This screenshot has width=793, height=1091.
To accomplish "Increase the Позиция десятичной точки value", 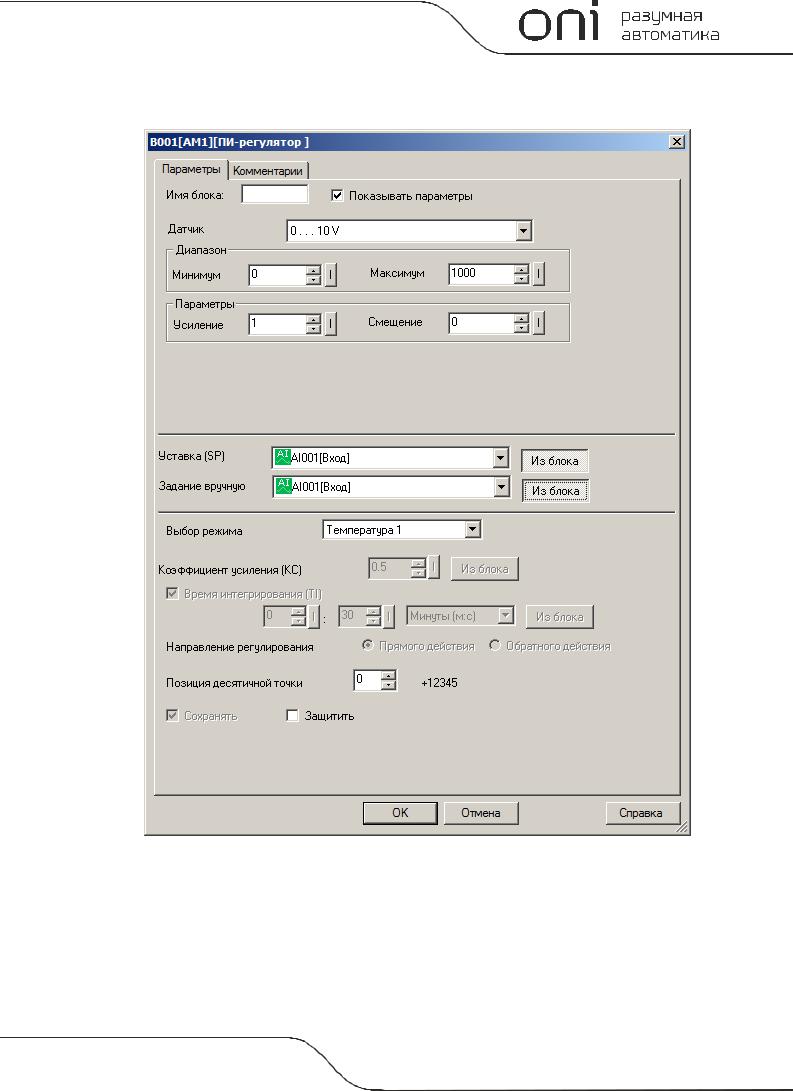I will pyautogui.click(x=389, y=676).
